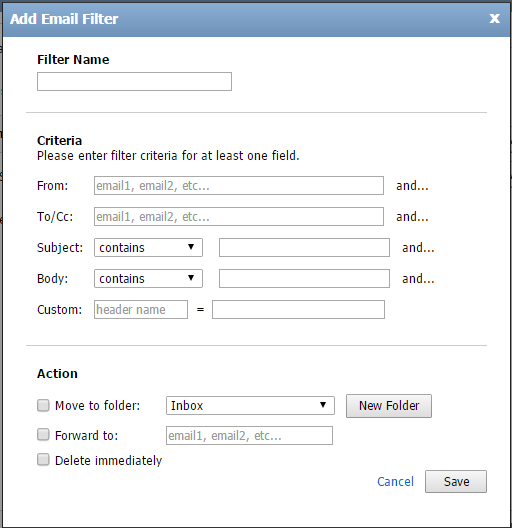Screen dimensions: 512x528
Task: Click the New Folder button
Action: pyautogui.click(x=389, y=406)
